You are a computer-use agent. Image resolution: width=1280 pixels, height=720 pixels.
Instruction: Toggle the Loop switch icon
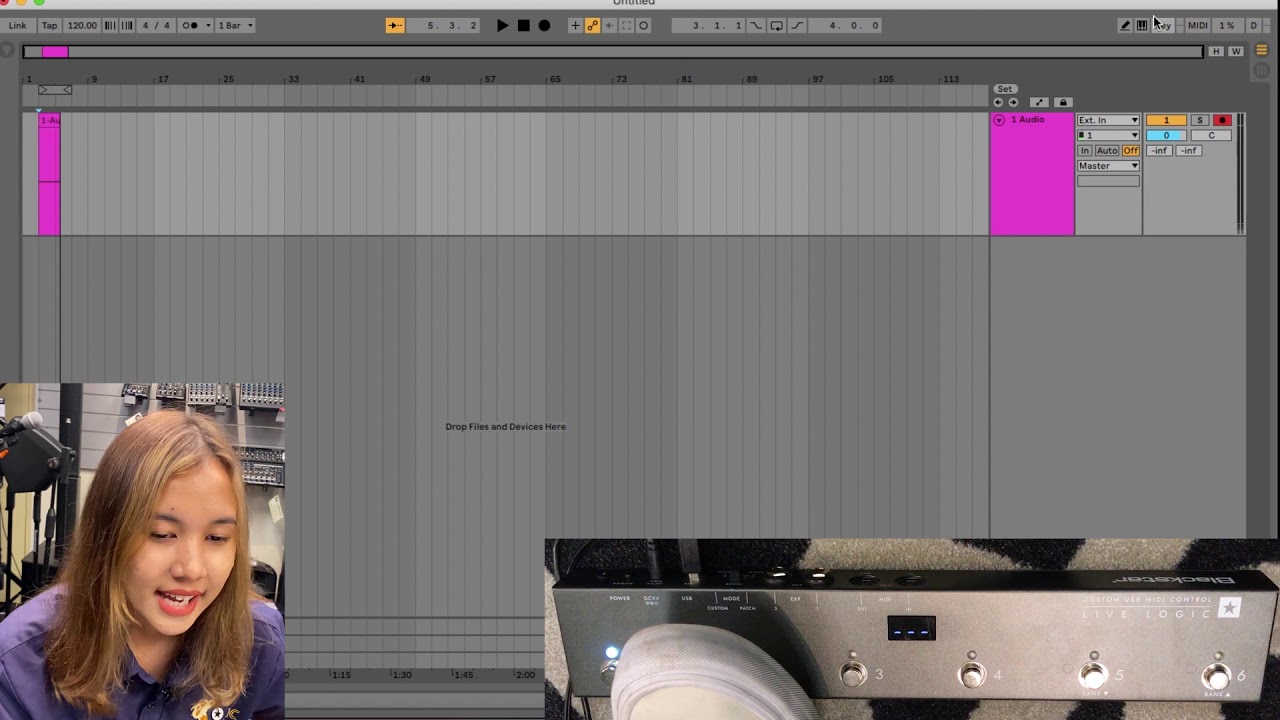(776, 25)
